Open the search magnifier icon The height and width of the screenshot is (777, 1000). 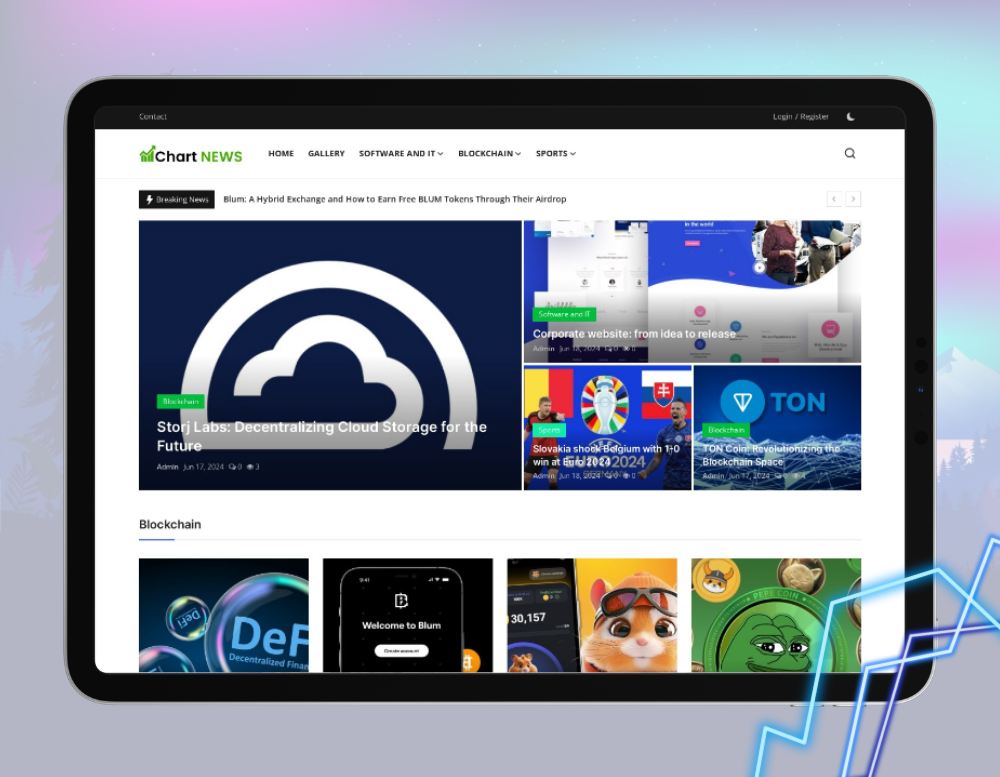click(x=849, y=153)
